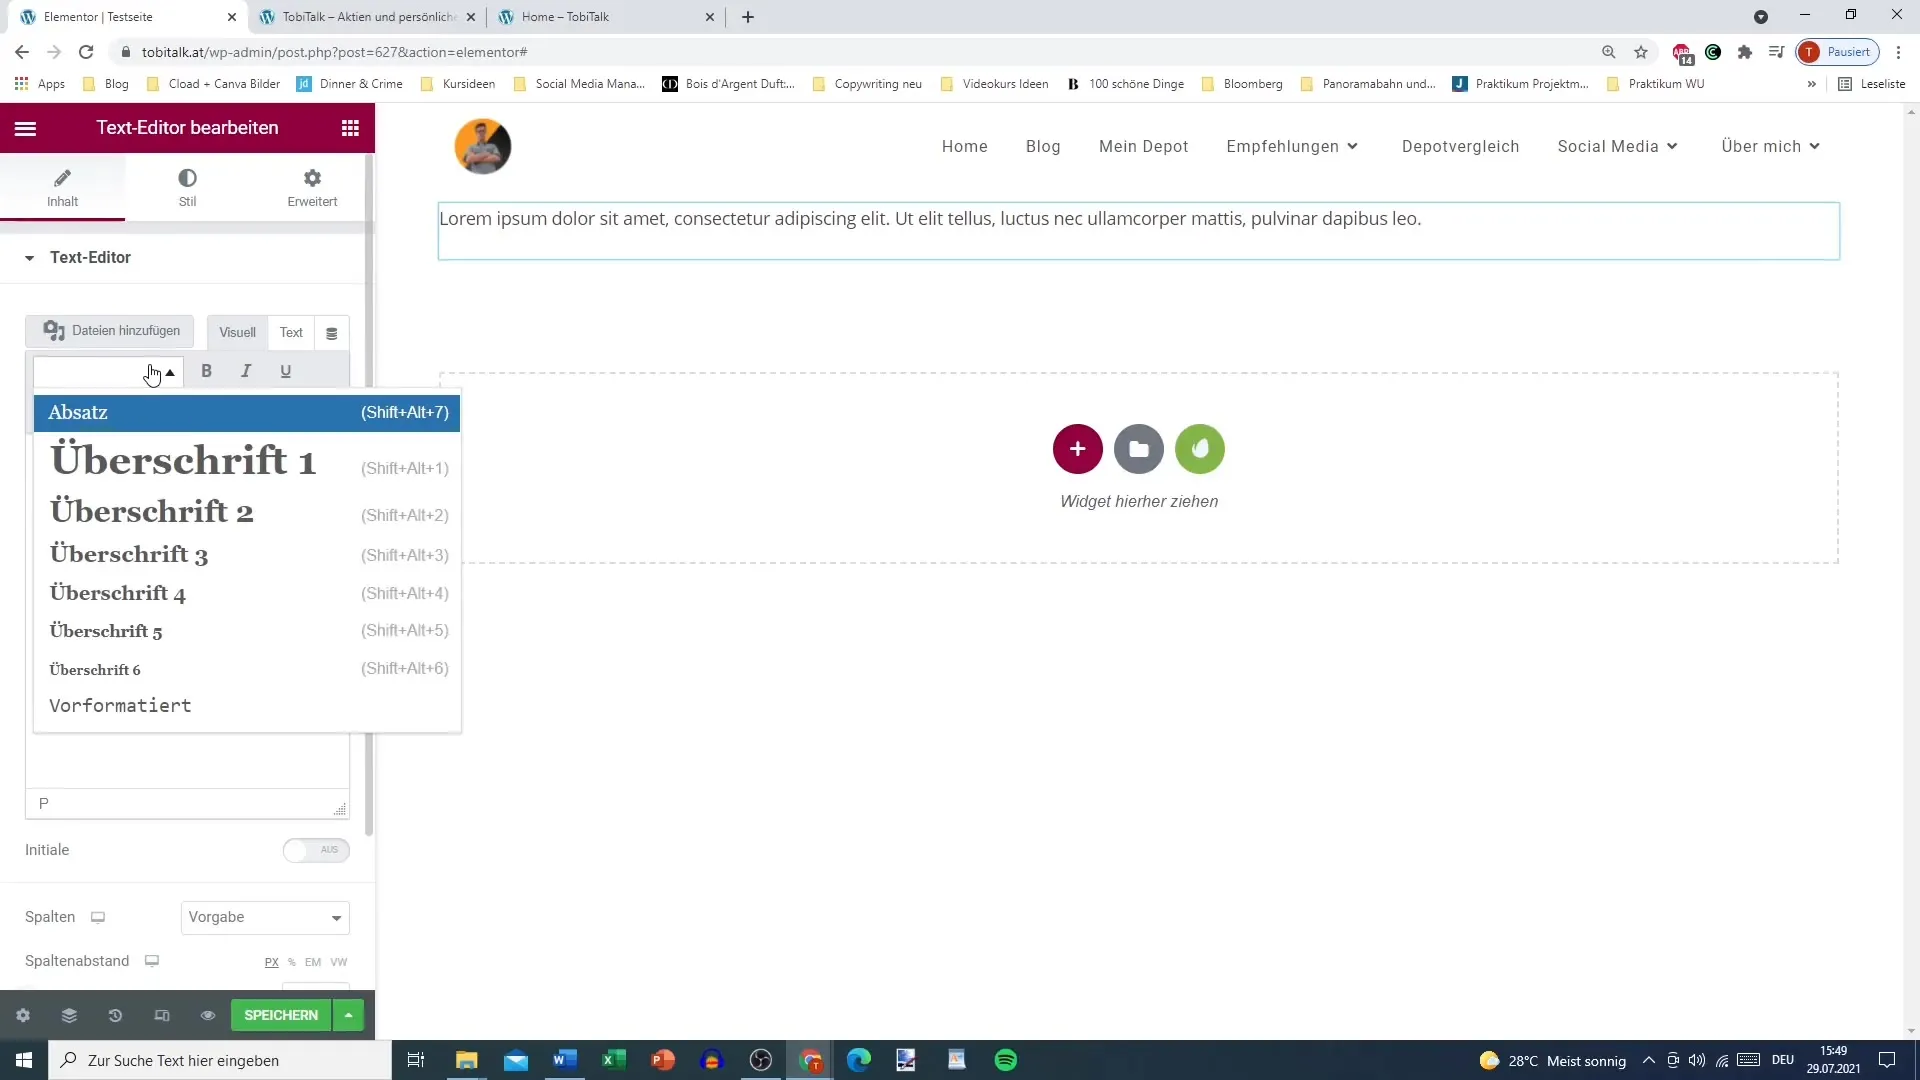Open the Elementor hamburger menu
The image size is (1920, 1080).
click(26, 128)
